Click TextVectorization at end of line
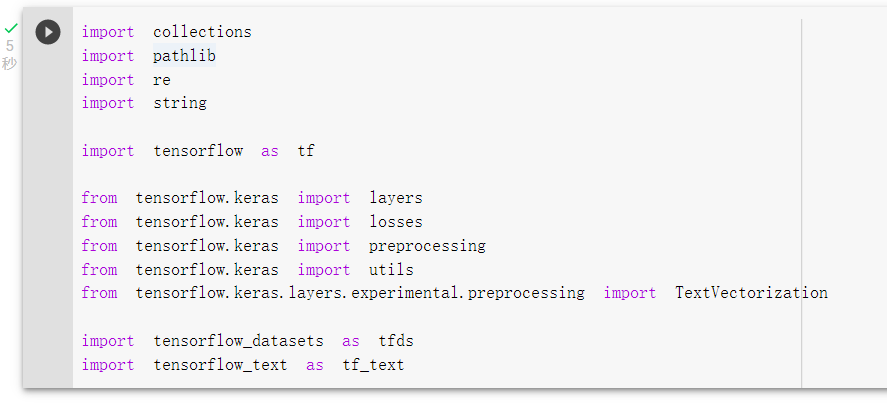The image size is (887, 415). click(x=751, y=293)
